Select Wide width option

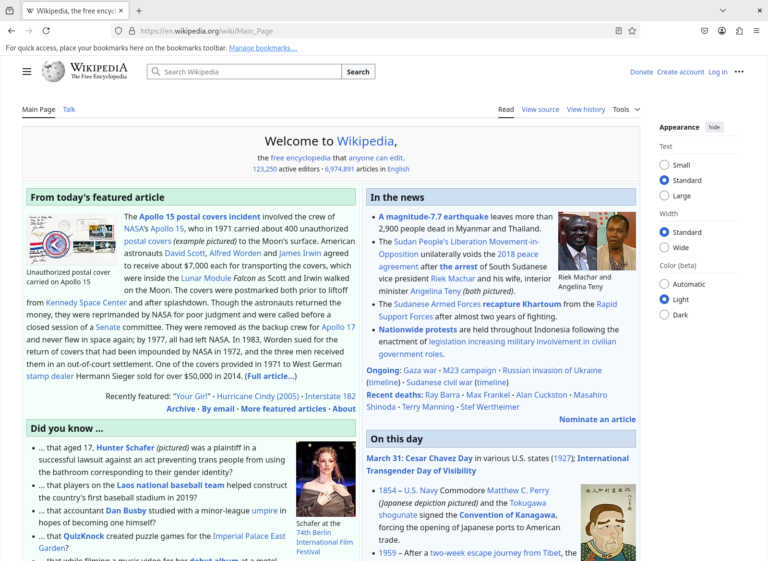coord(664,247)
